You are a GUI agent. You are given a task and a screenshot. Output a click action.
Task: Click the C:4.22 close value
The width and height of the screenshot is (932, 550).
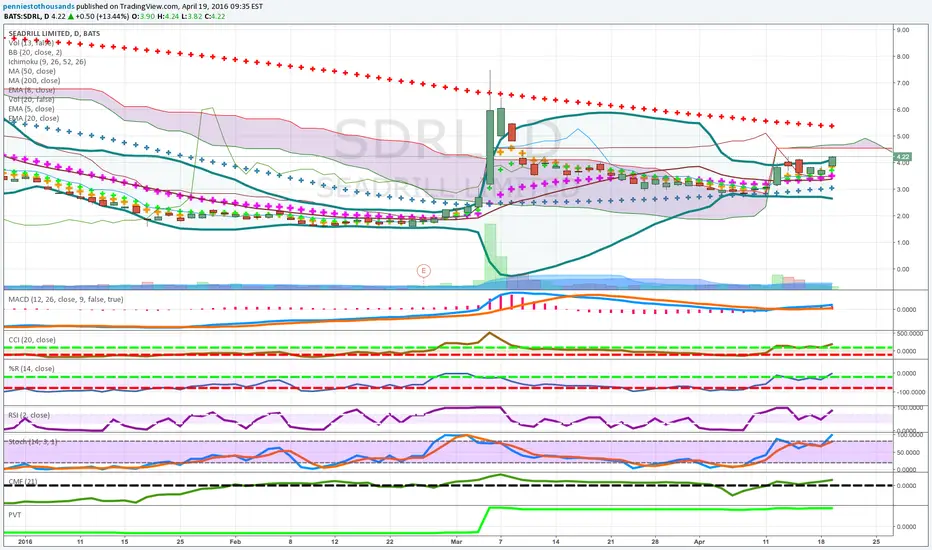(215, 16)
